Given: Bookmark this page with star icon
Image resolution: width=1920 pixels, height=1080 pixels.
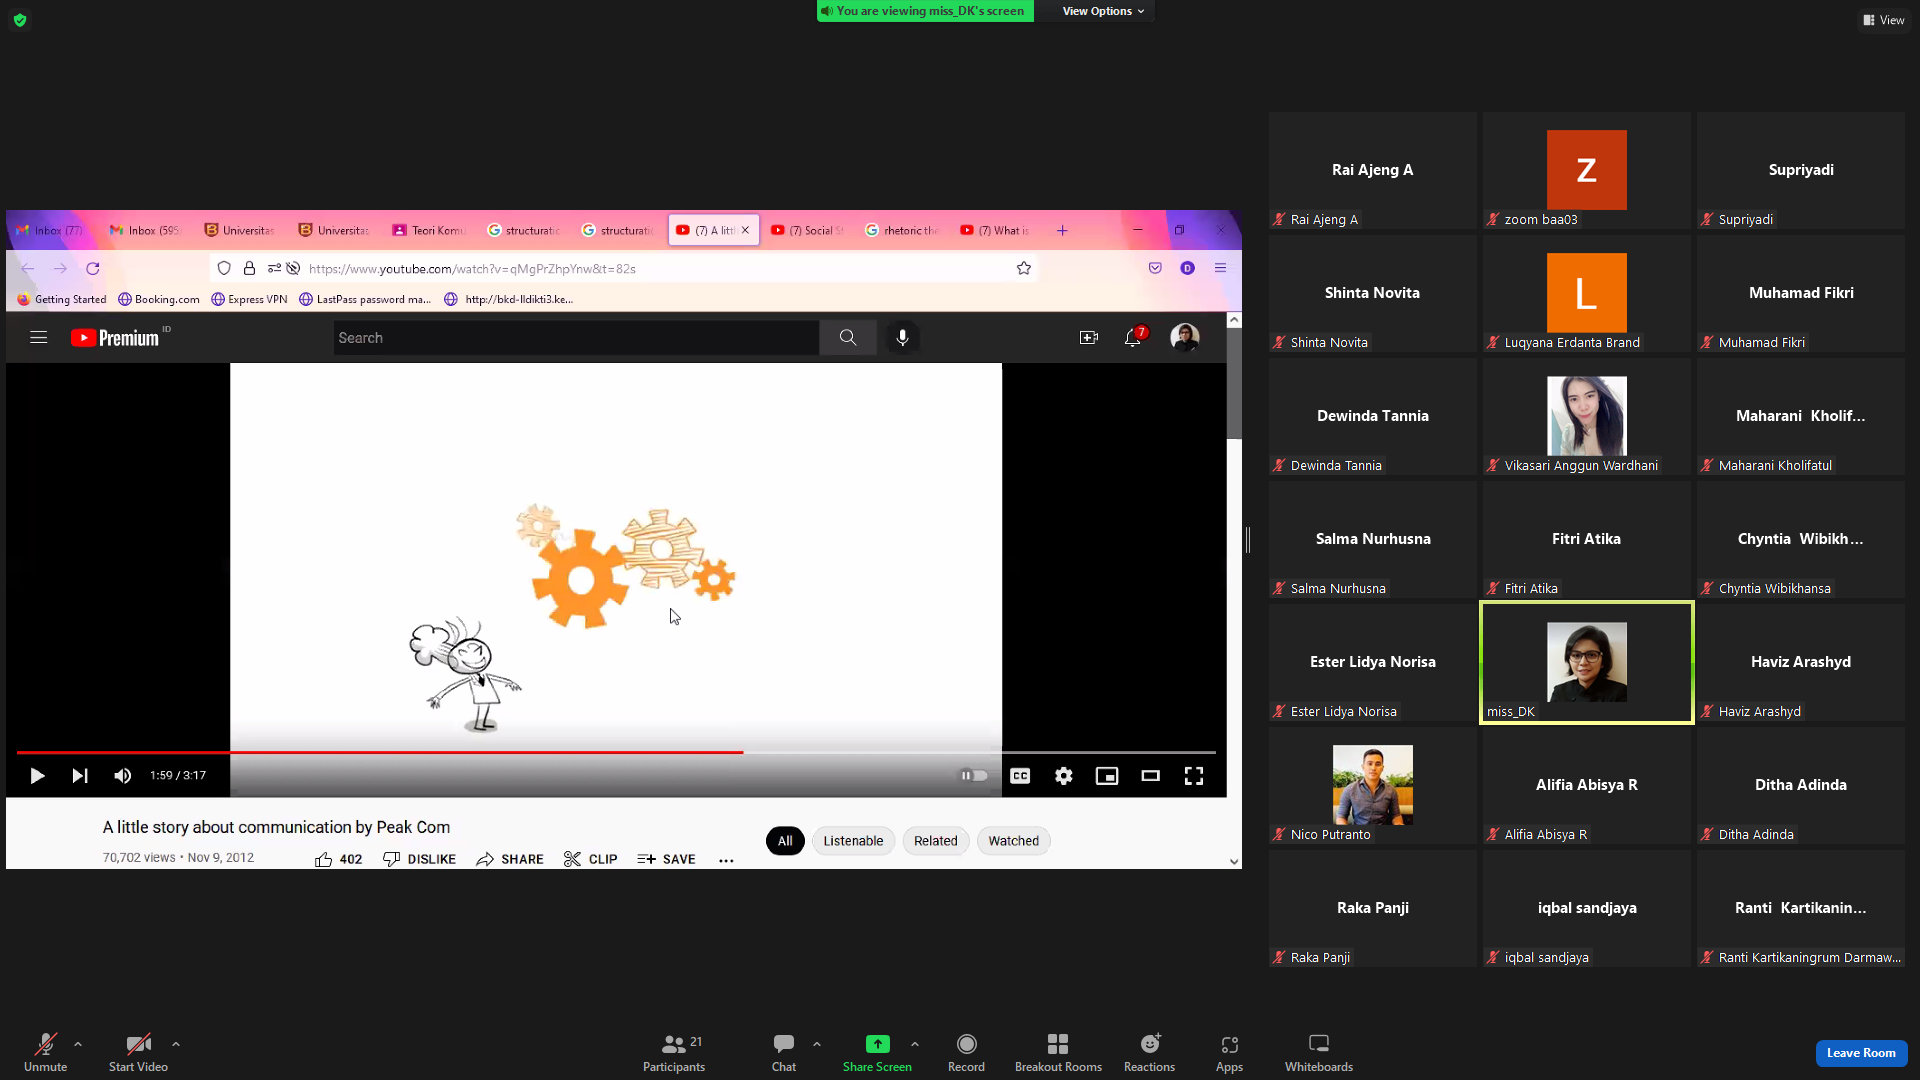Looking at the screenshot, I should [1024, 268].
